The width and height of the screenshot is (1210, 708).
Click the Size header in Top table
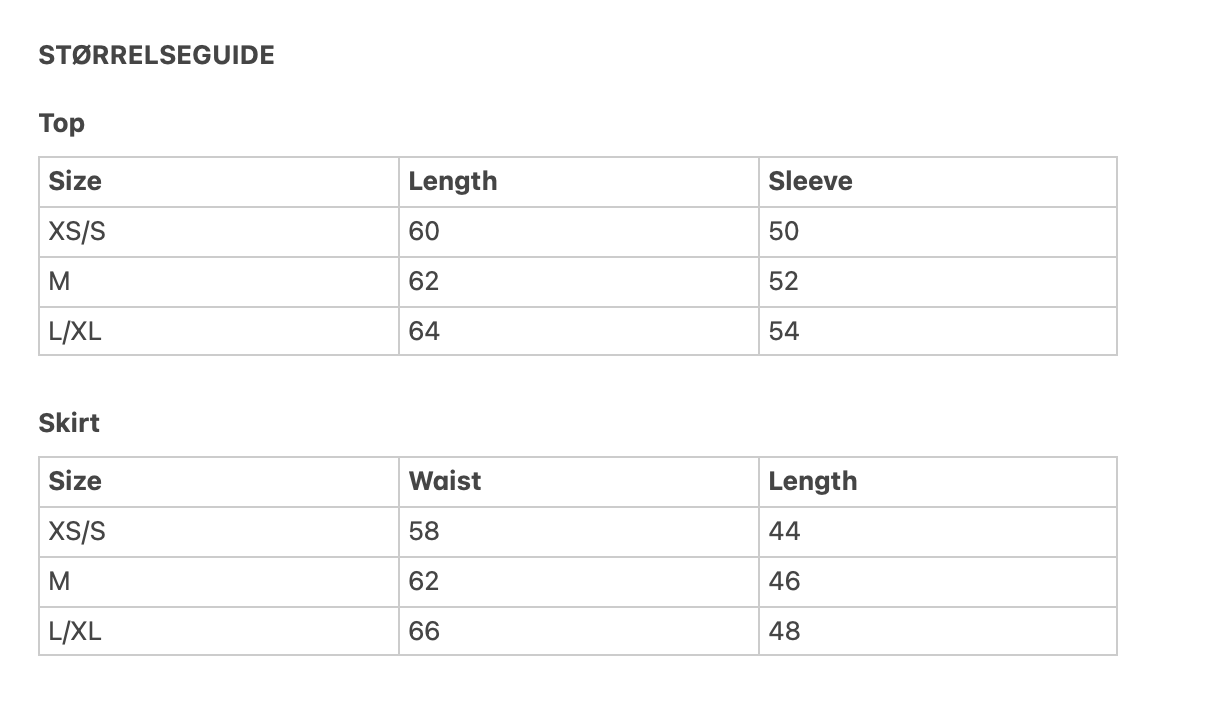(x=75, y=181)
